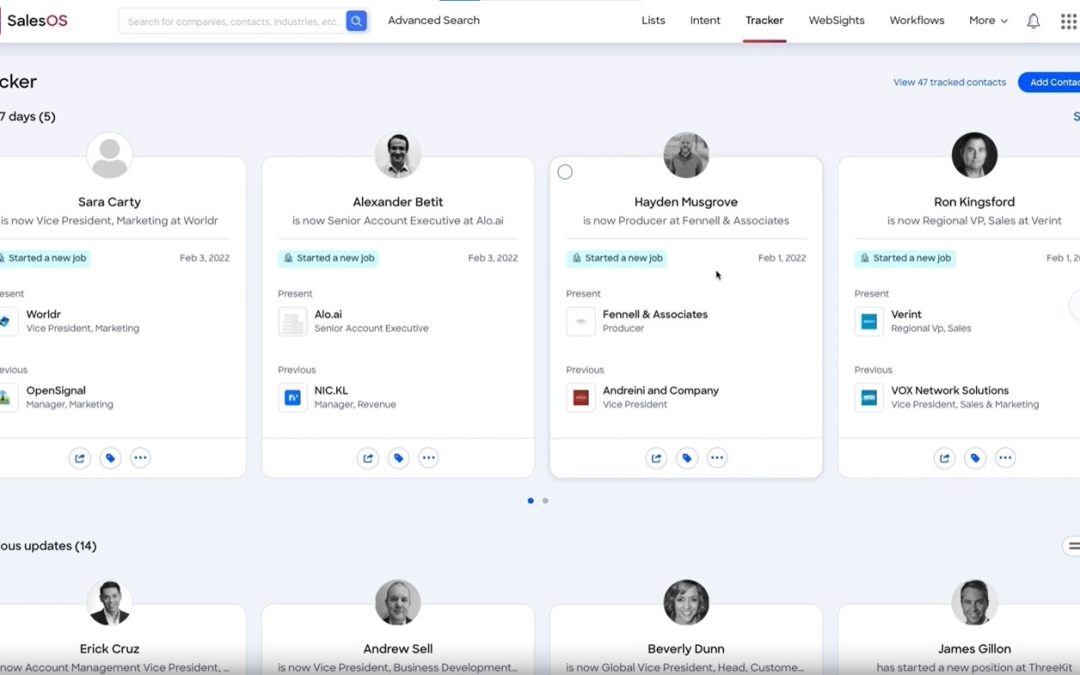Click the OpenSignal company logo
Viewport: 1080px width, 675px height.
(x=6, y=397)
